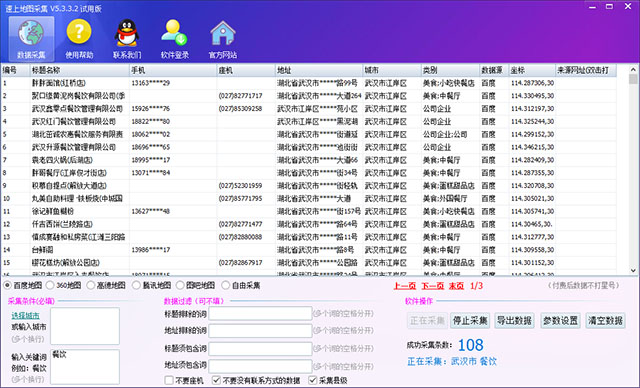Select row 袁老四火锅(后湖店)
Viewport: 640px width, 388px height.
click(309, 160)
